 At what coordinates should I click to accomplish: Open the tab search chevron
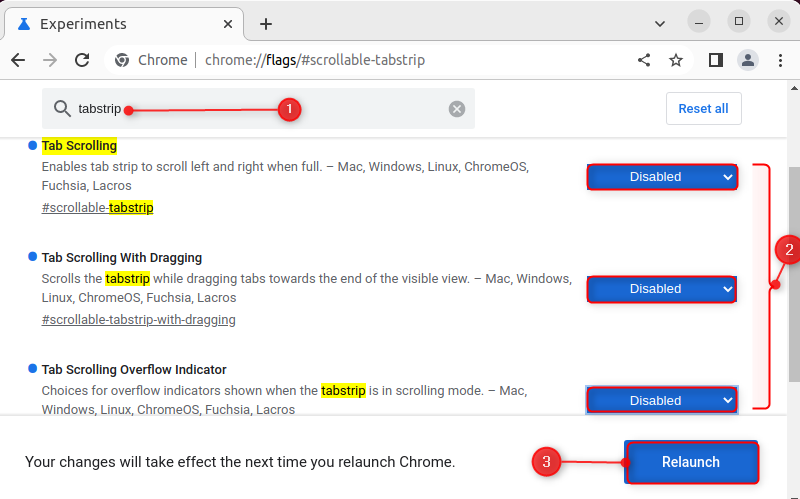660,24
